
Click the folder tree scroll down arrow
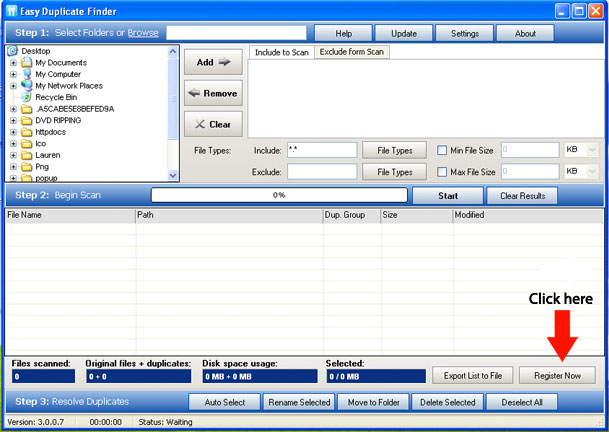click(x=173, y=176)
